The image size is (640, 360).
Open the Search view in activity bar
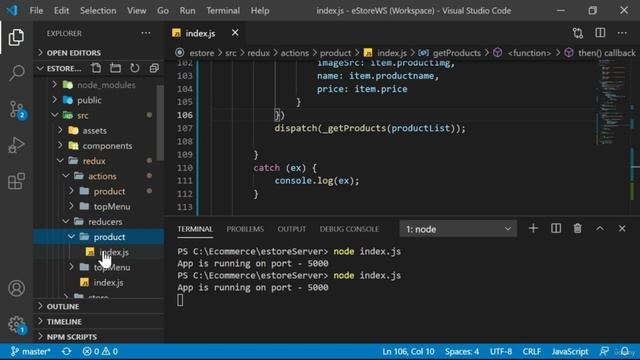click(16, 73)
